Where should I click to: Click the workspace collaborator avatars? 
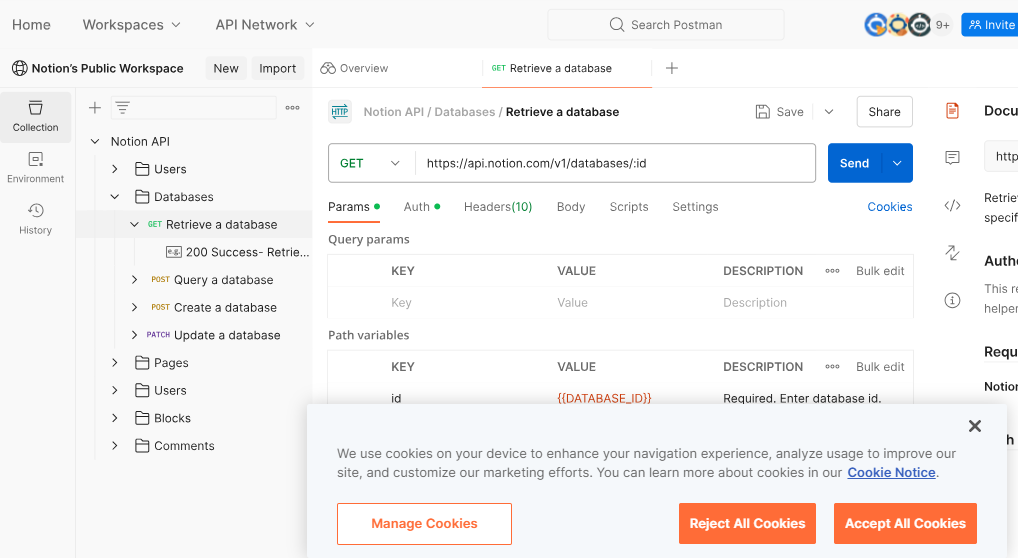tap(898, 25)
